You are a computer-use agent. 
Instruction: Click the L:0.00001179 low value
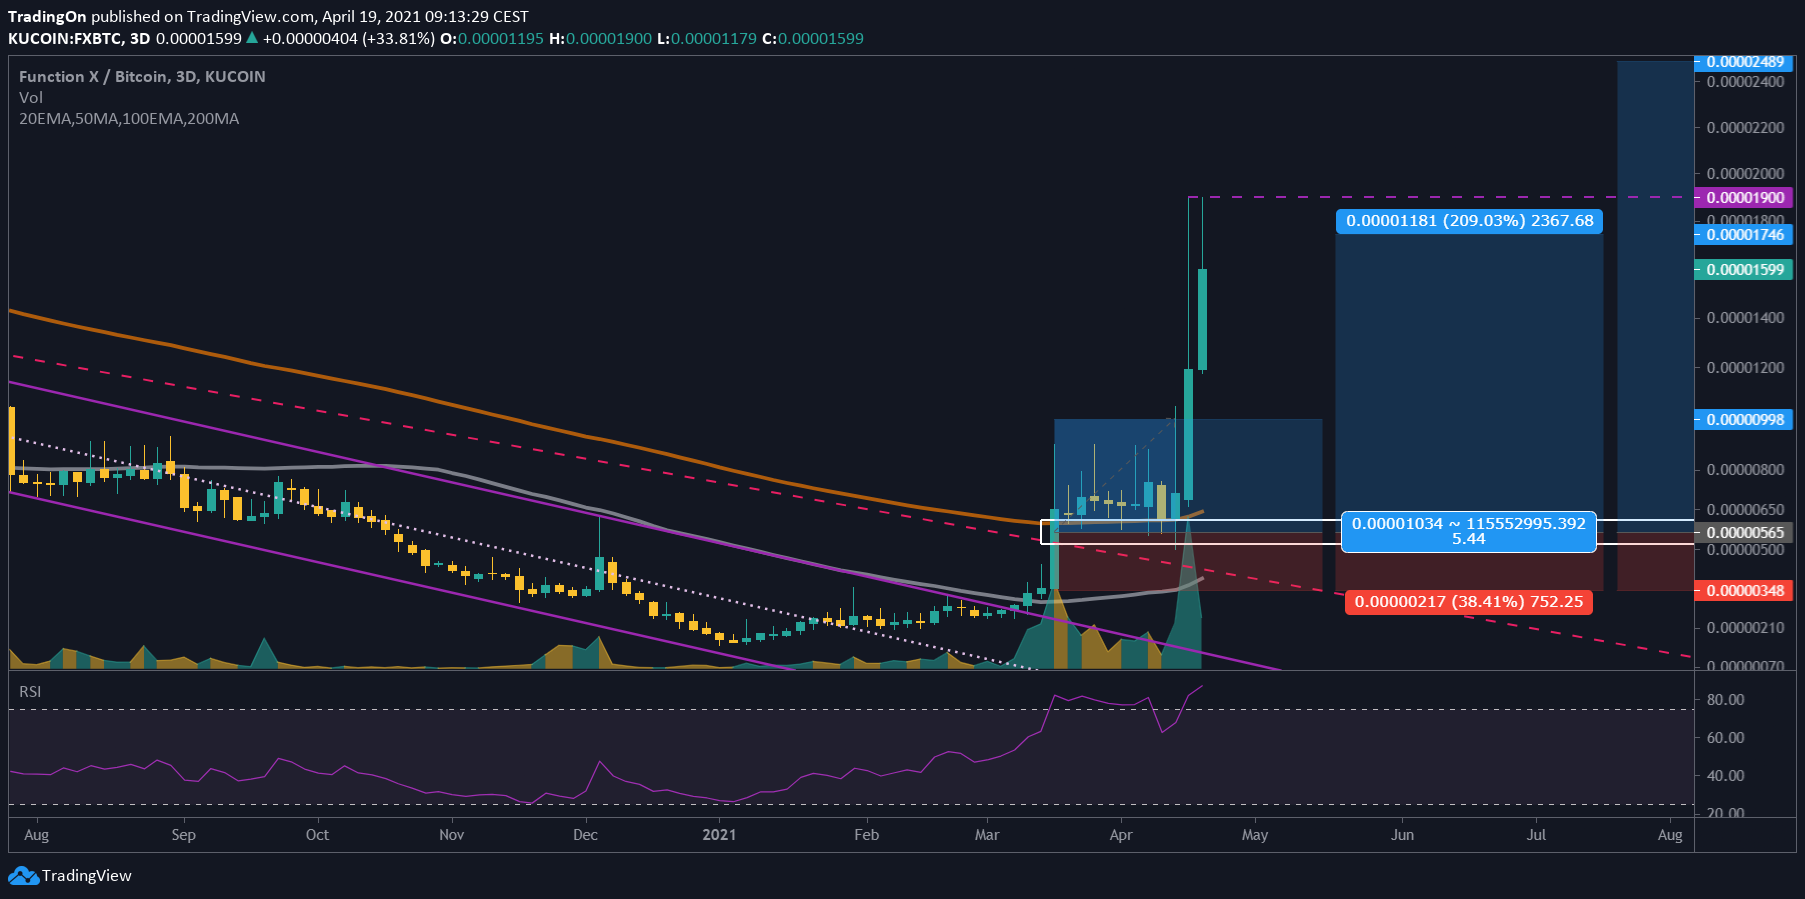pos(707,38)
